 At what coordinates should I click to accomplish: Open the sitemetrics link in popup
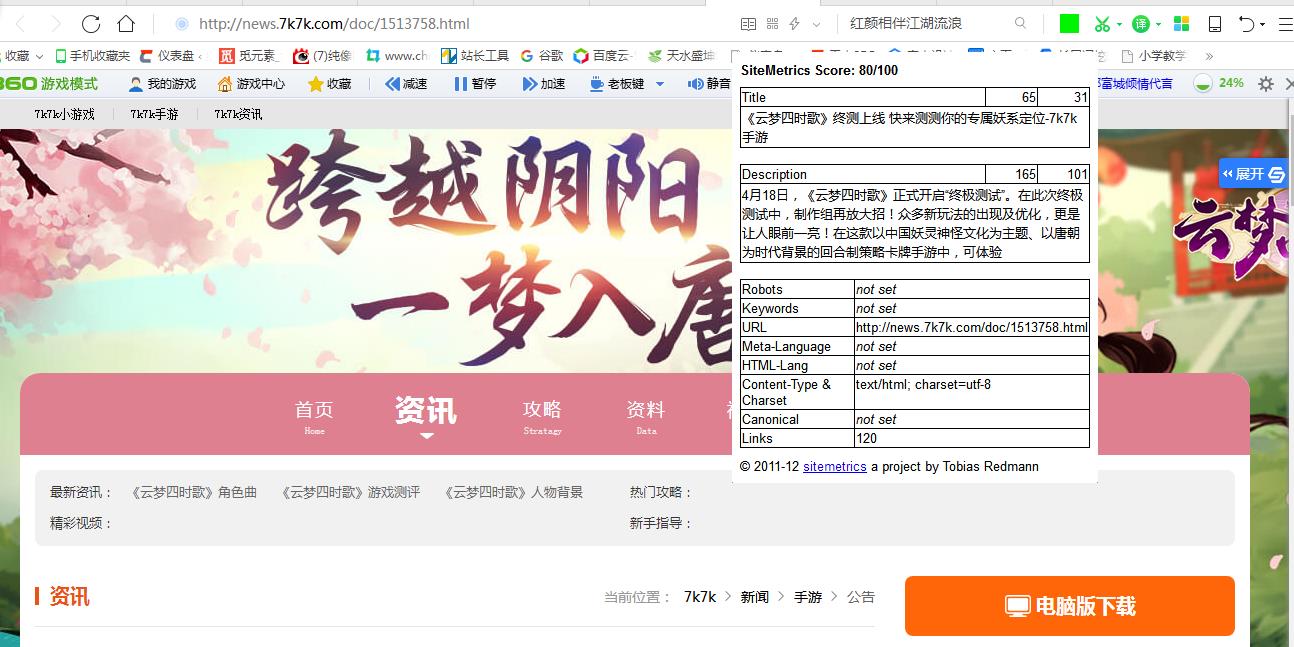point(835,467)
